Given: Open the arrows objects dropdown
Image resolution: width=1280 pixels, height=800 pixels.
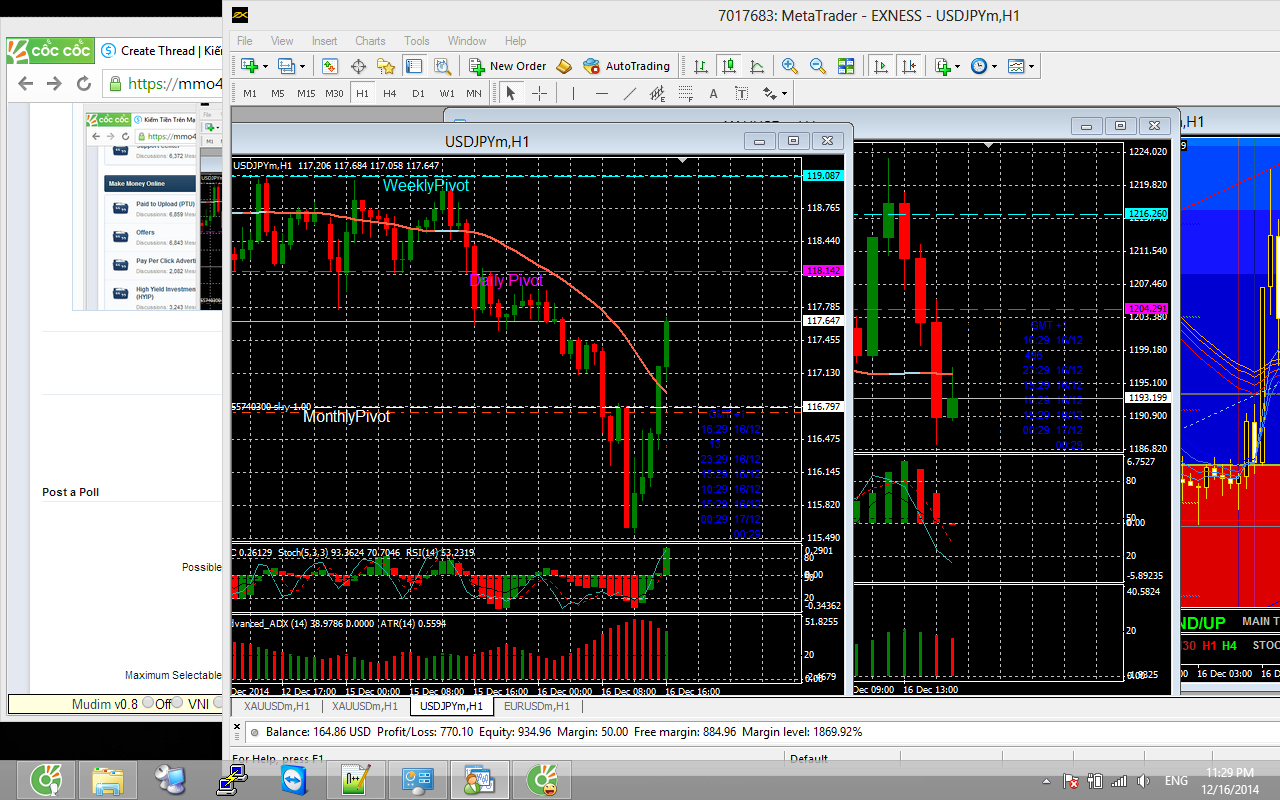Looking at the screenshot, I should 774,93.
